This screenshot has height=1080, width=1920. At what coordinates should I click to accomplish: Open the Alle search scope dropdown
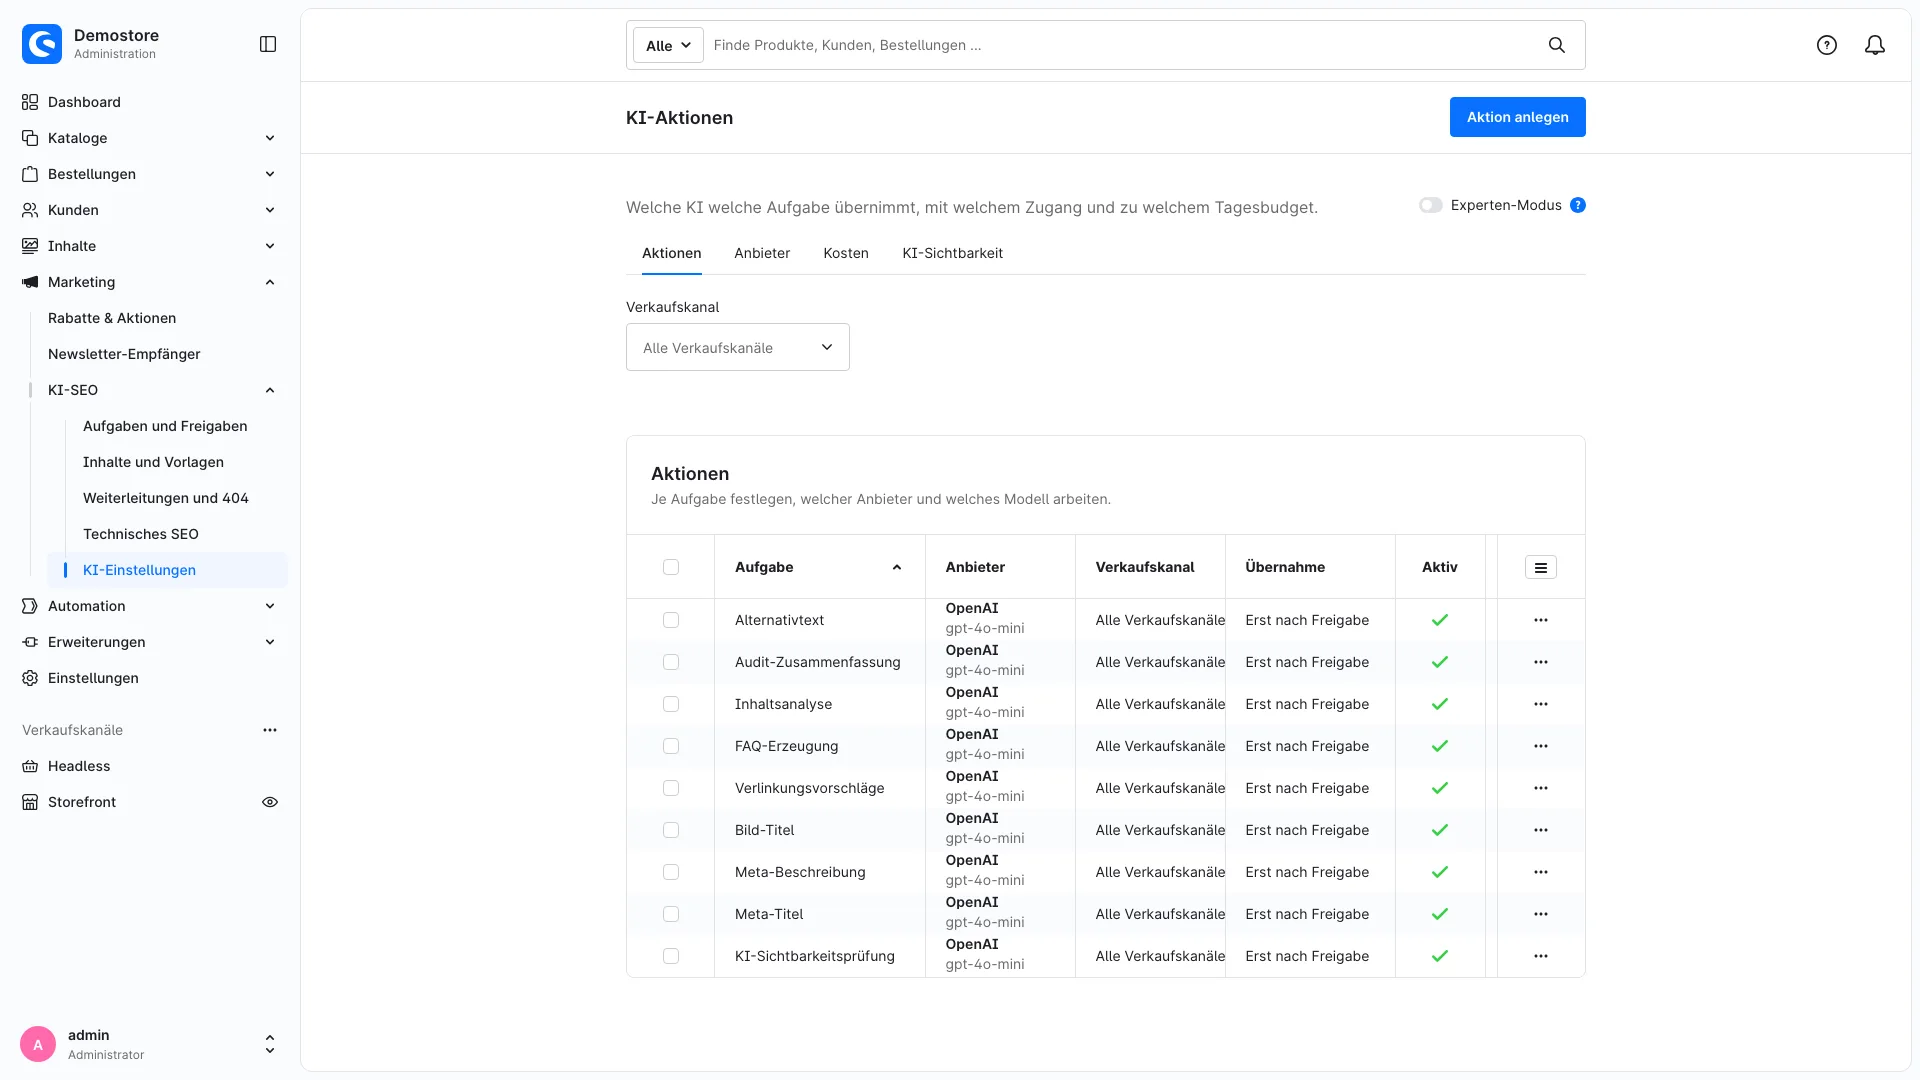pyautogui.click(x=668, y=45)
